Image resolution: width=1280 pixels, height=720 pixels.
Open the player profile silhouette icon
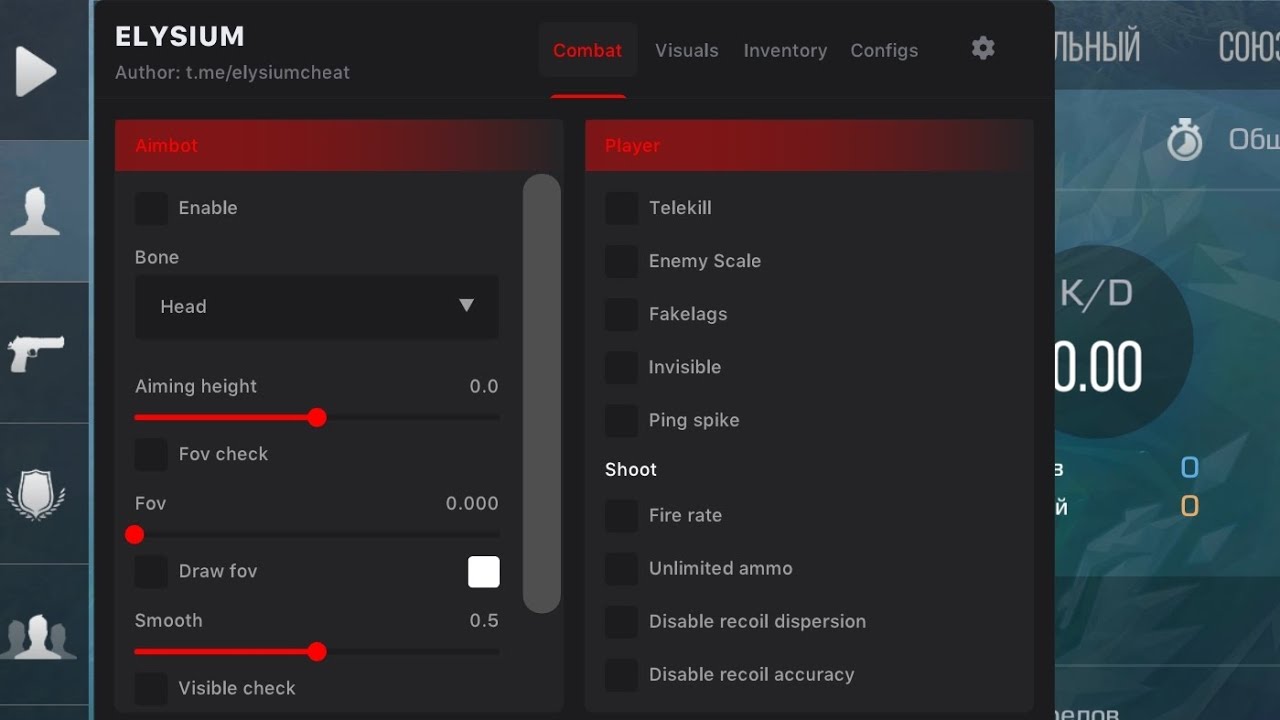[x=36, y=211]
